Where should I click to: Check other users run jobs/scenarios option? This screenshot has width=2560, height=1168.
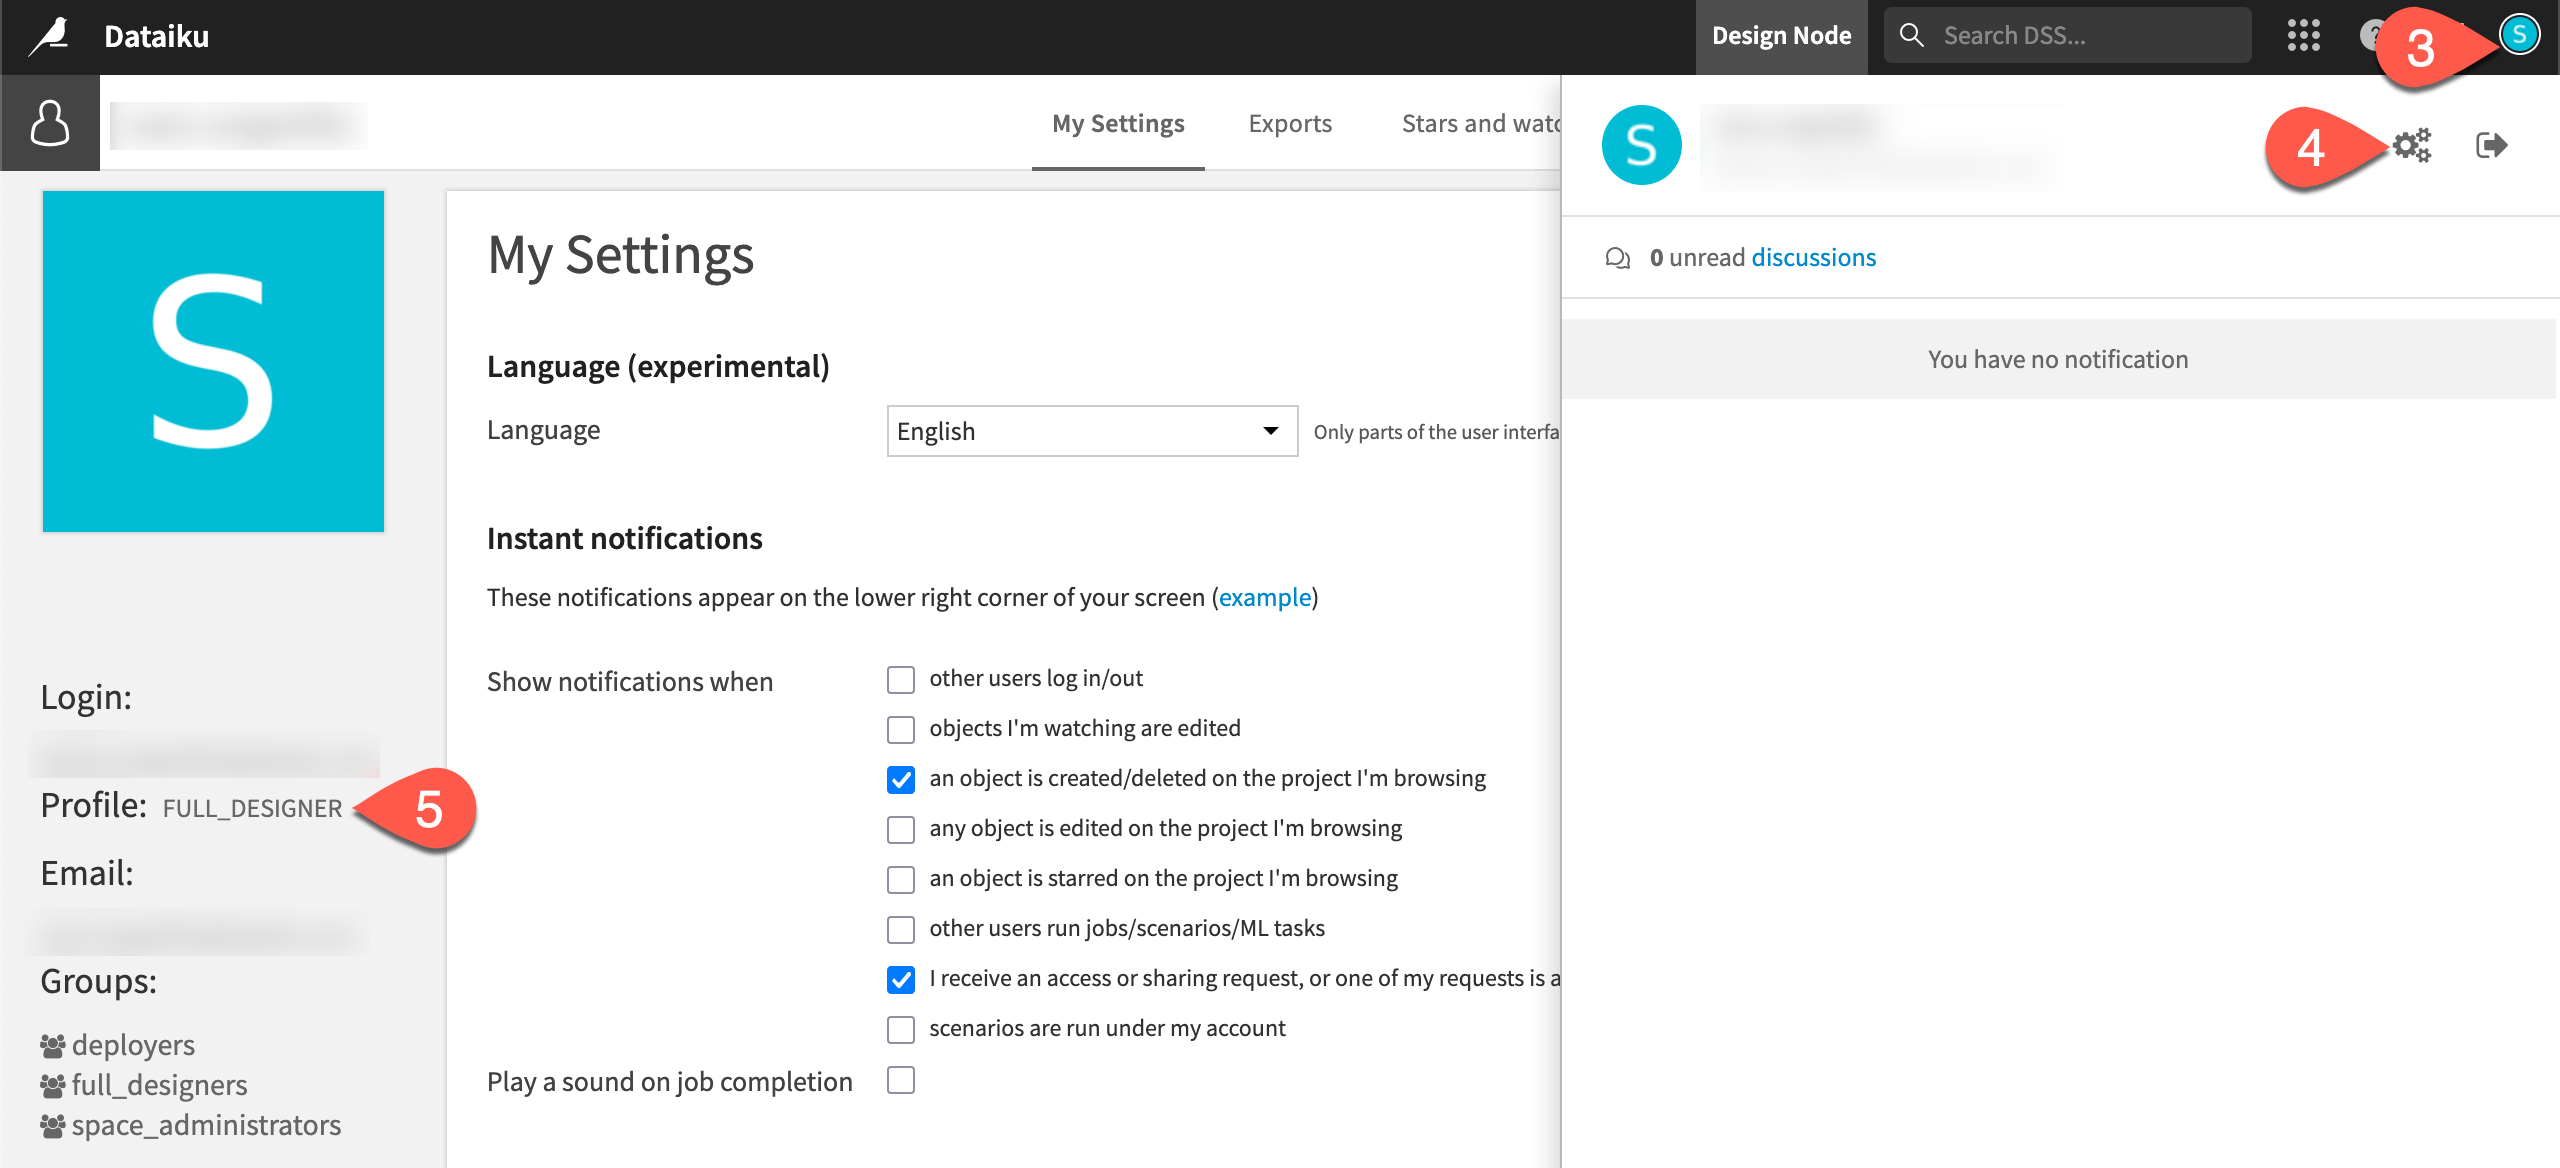click(901, 930)
